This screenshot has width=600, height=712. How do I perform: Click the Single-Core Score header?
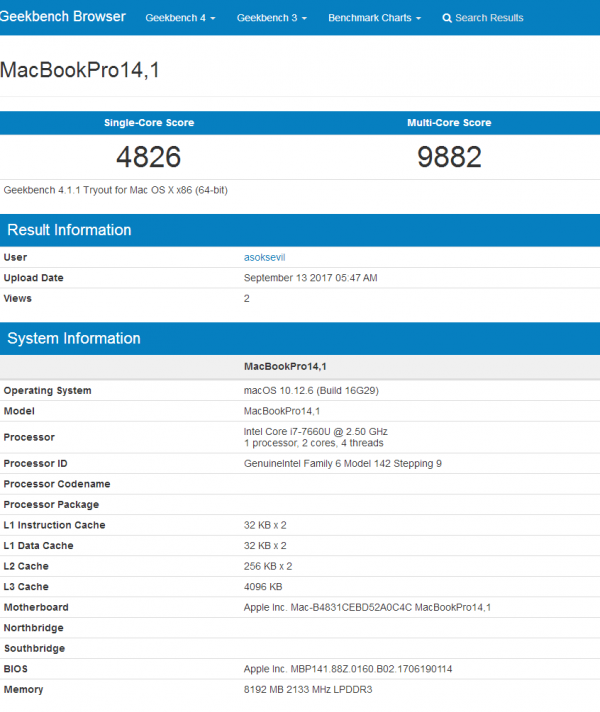149,123
